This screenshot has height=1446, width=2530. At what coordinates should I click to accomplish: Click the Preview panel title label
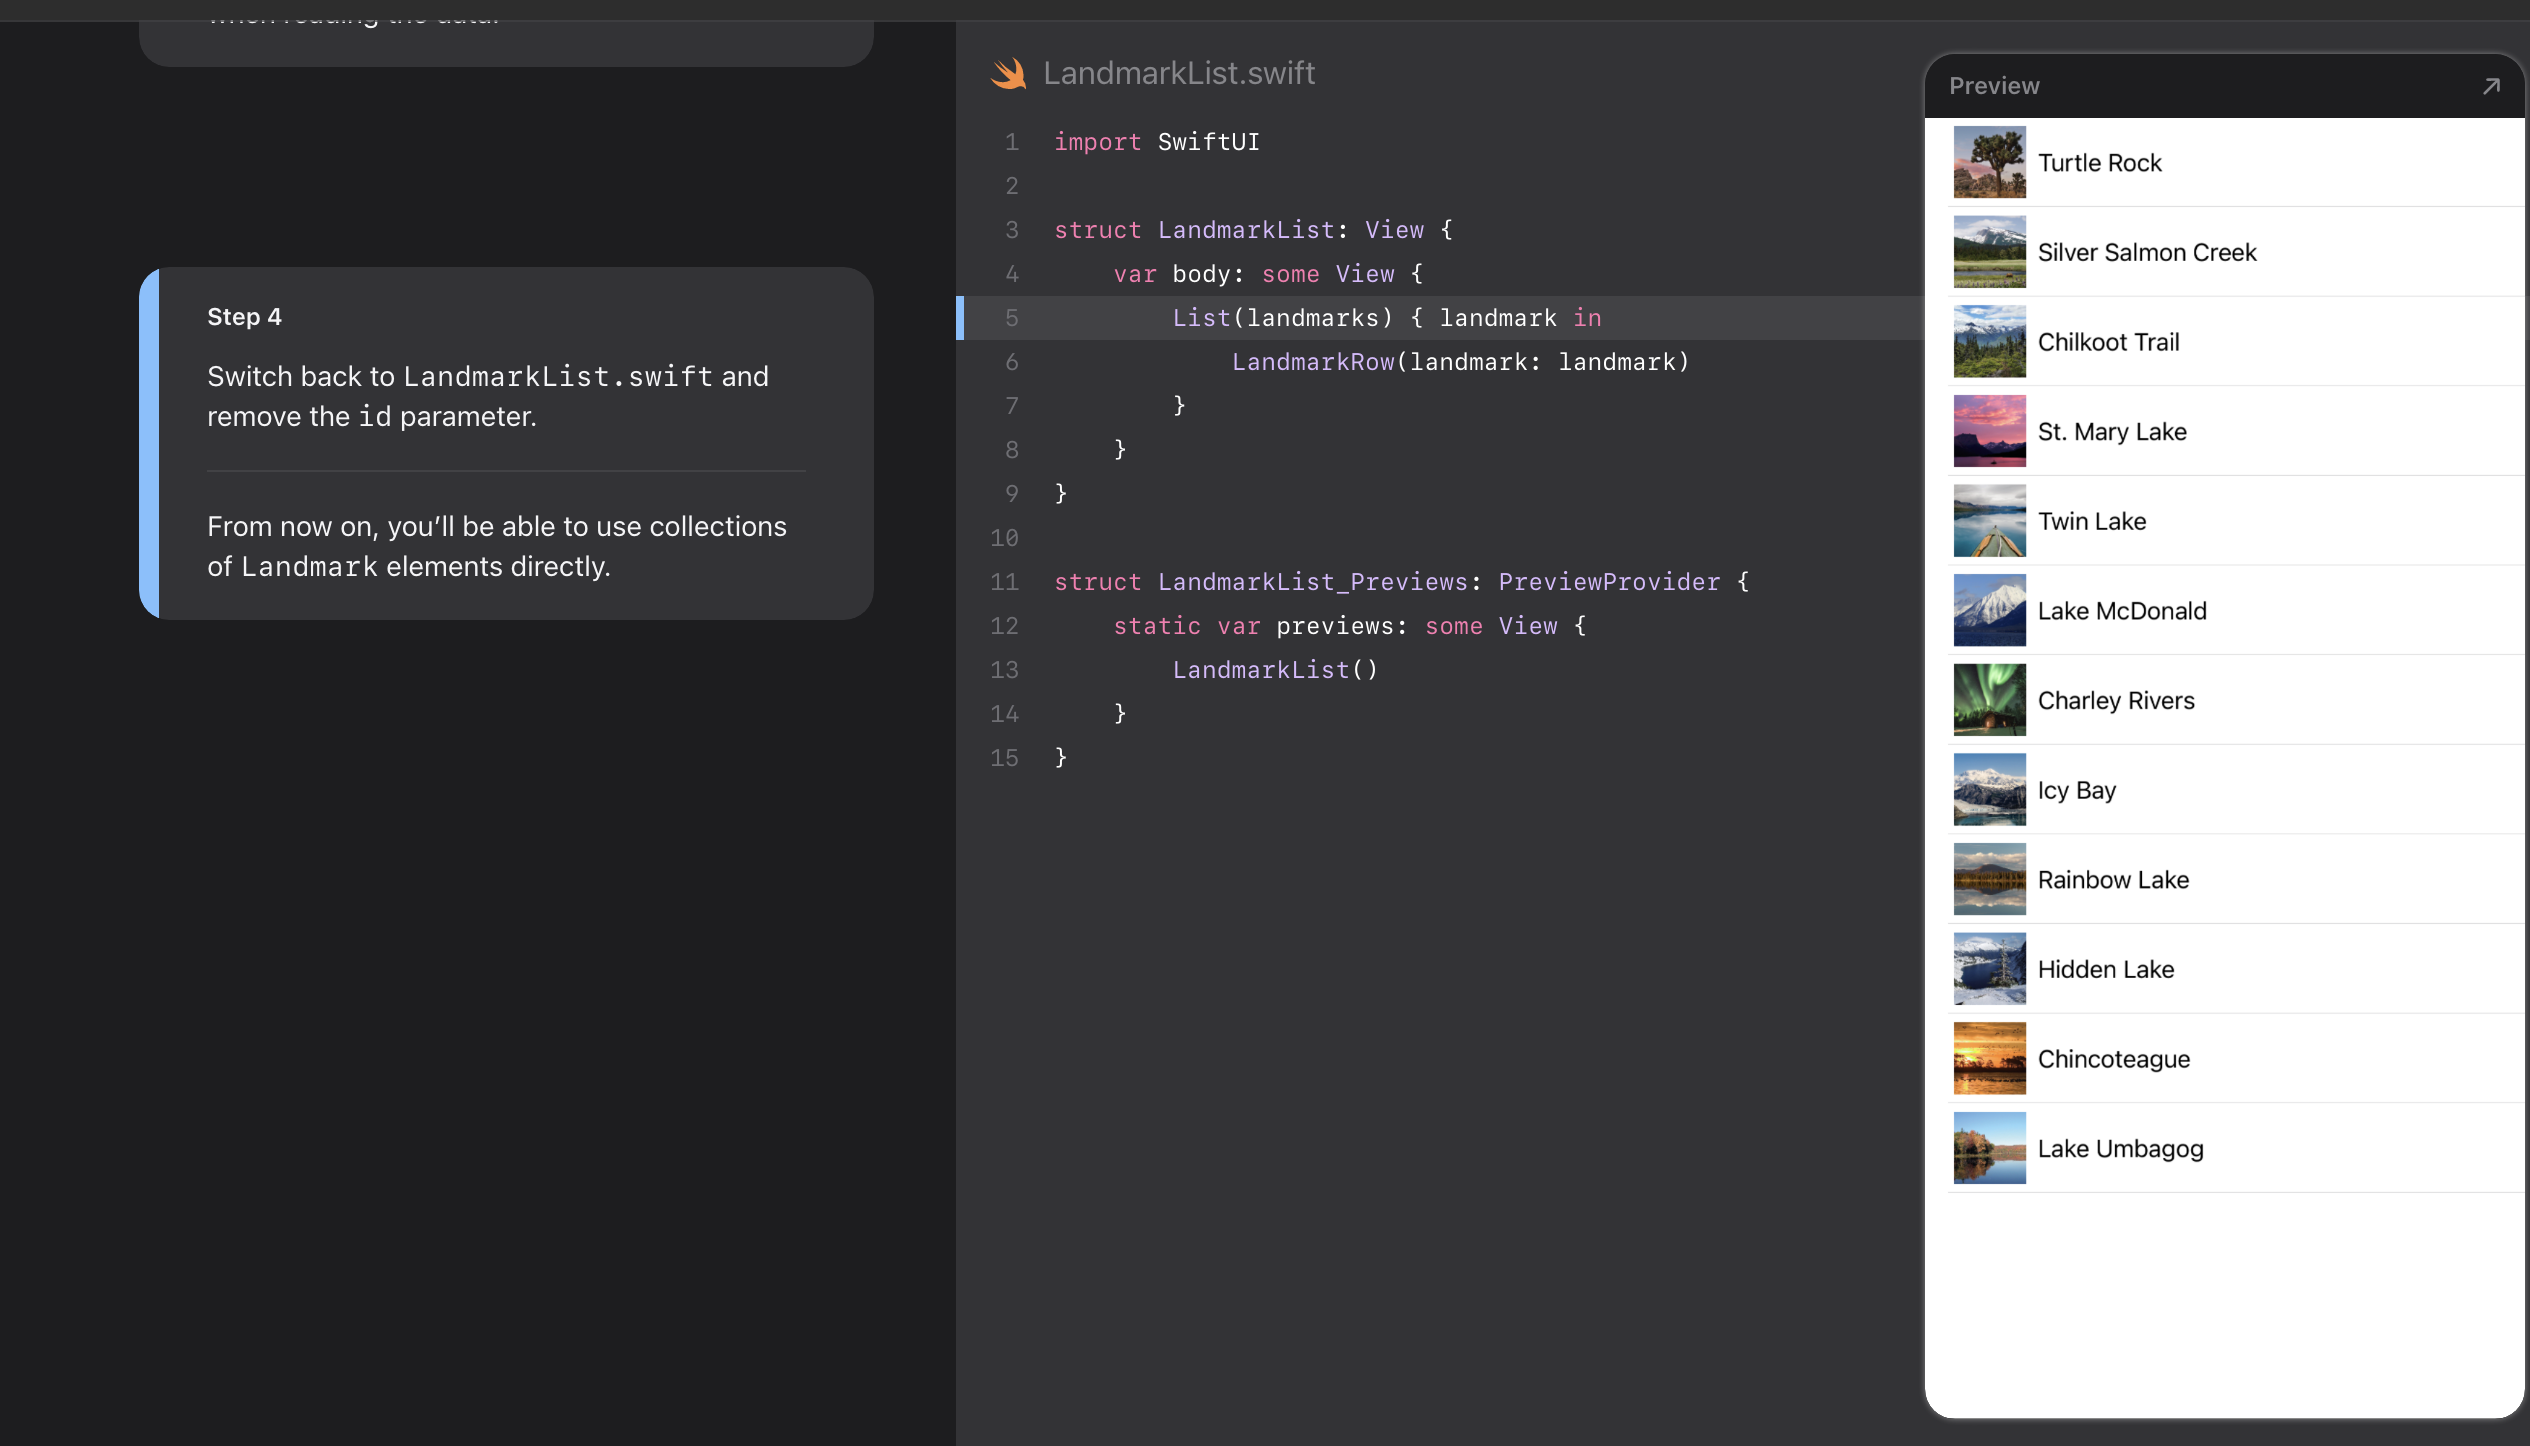point(1994,86)
